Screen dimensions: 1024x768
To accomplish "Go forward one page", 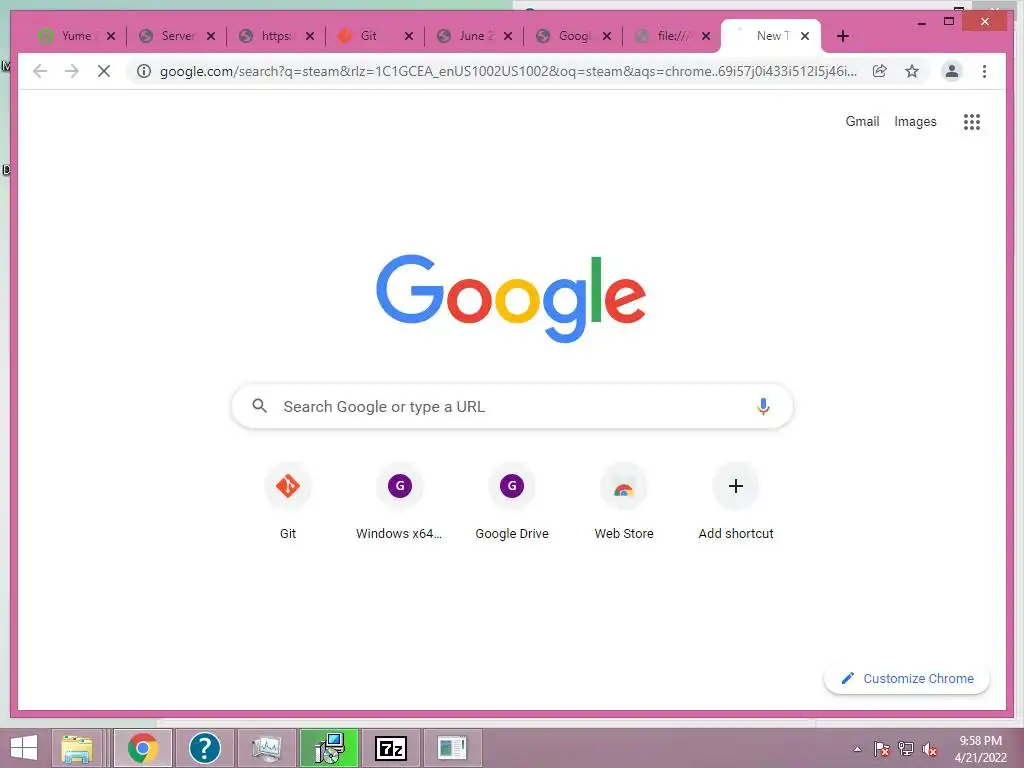I will point(72,71).
